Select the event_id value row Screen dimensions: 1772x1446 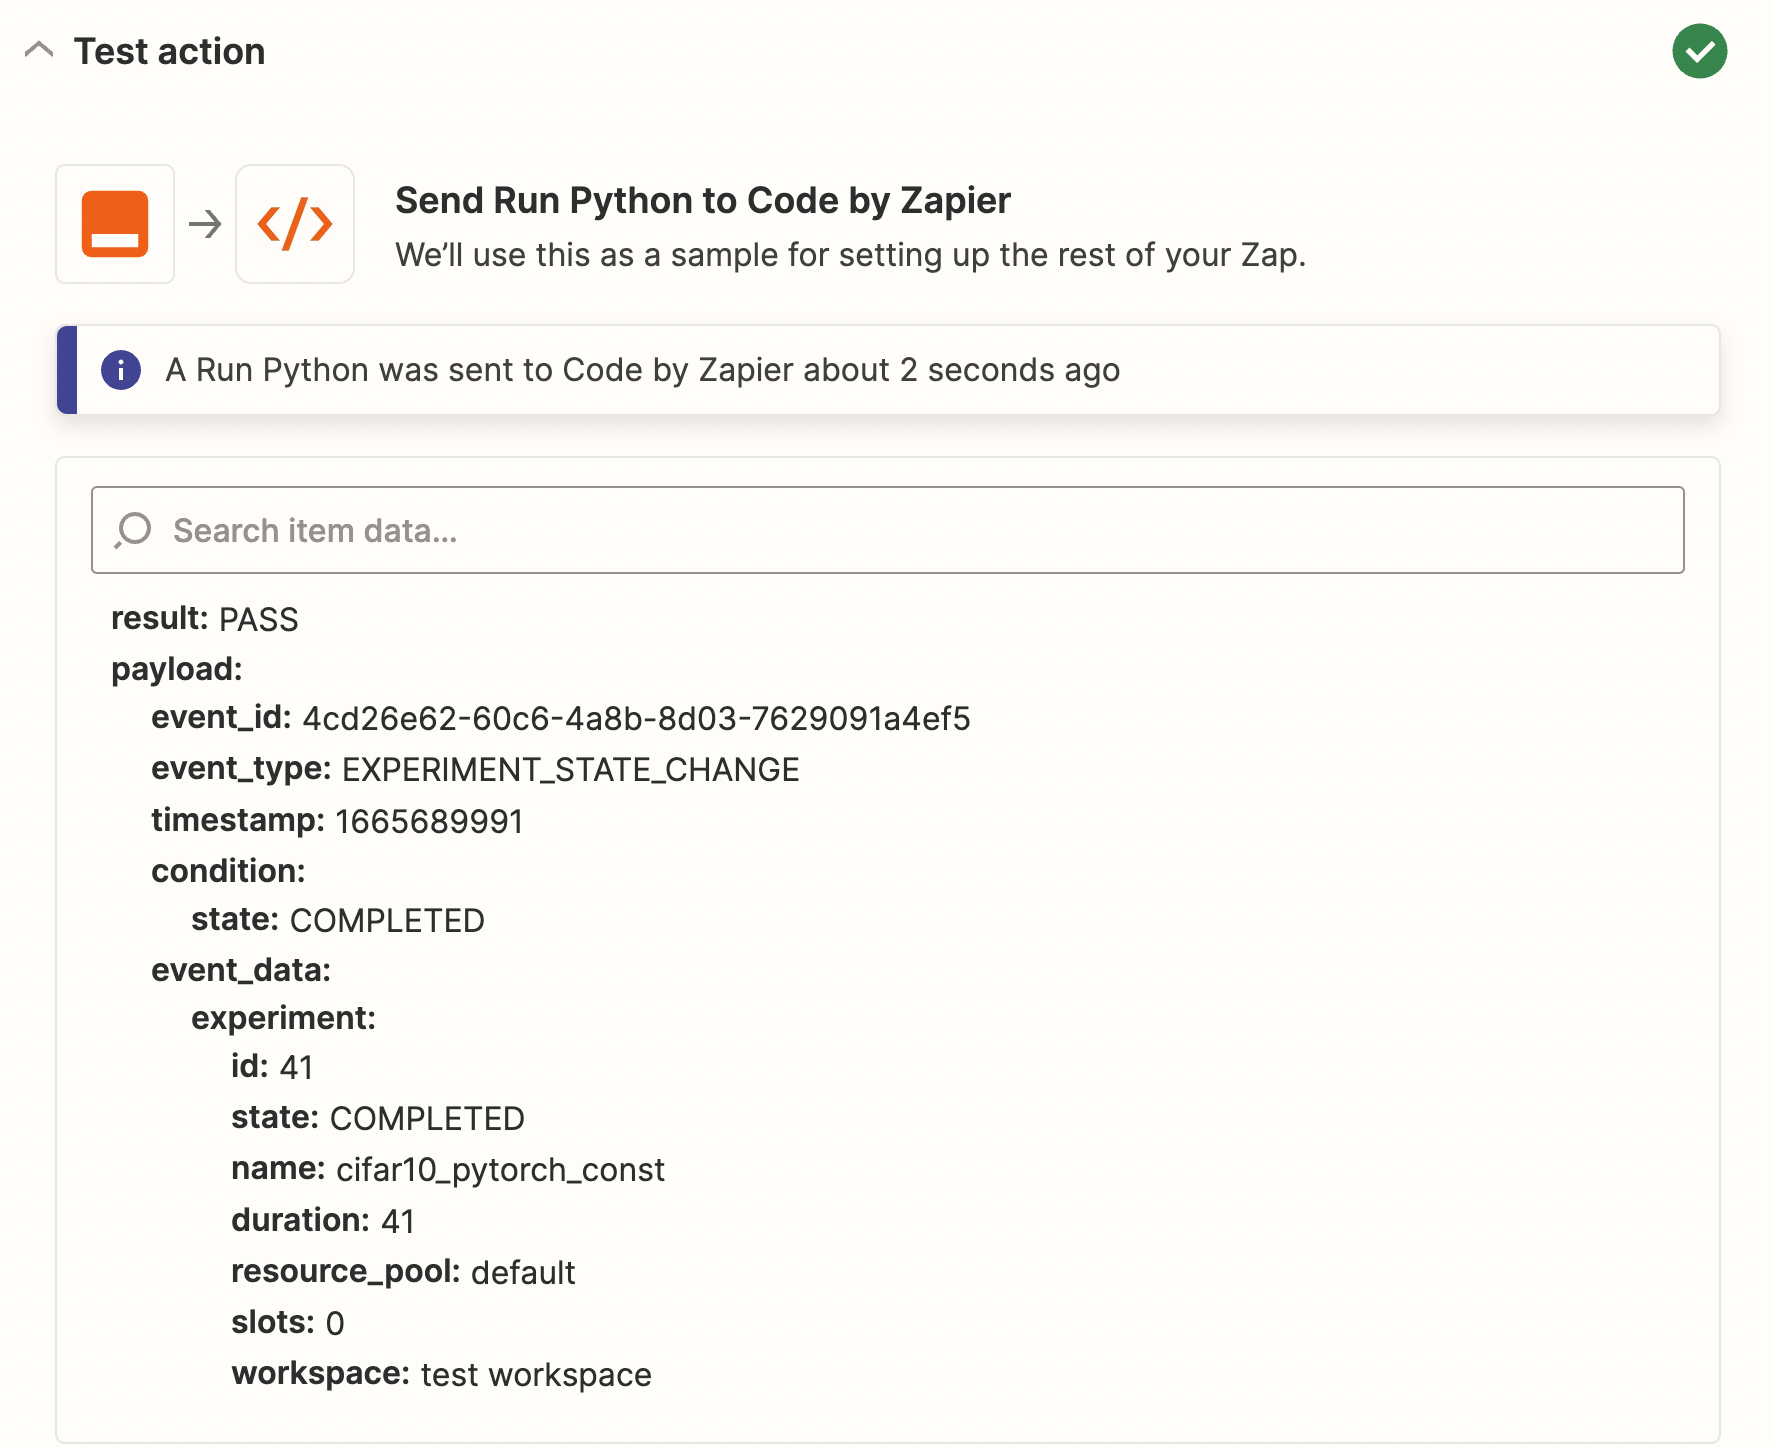tap(561, 718)
